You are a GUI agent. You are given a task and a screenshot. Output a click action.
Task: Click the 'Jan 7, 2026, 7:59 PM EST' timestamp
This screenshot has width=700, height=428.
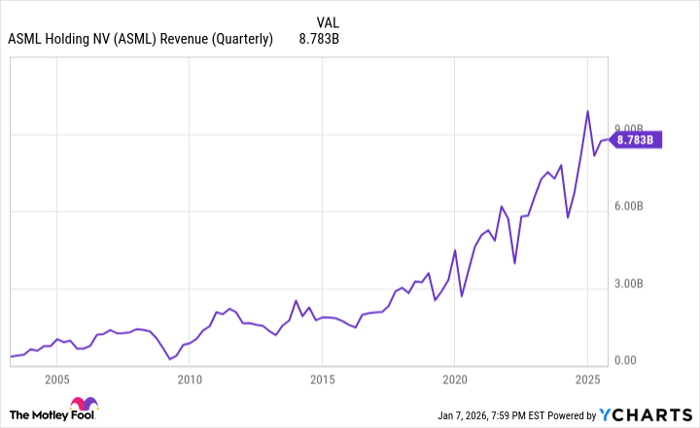491,416
